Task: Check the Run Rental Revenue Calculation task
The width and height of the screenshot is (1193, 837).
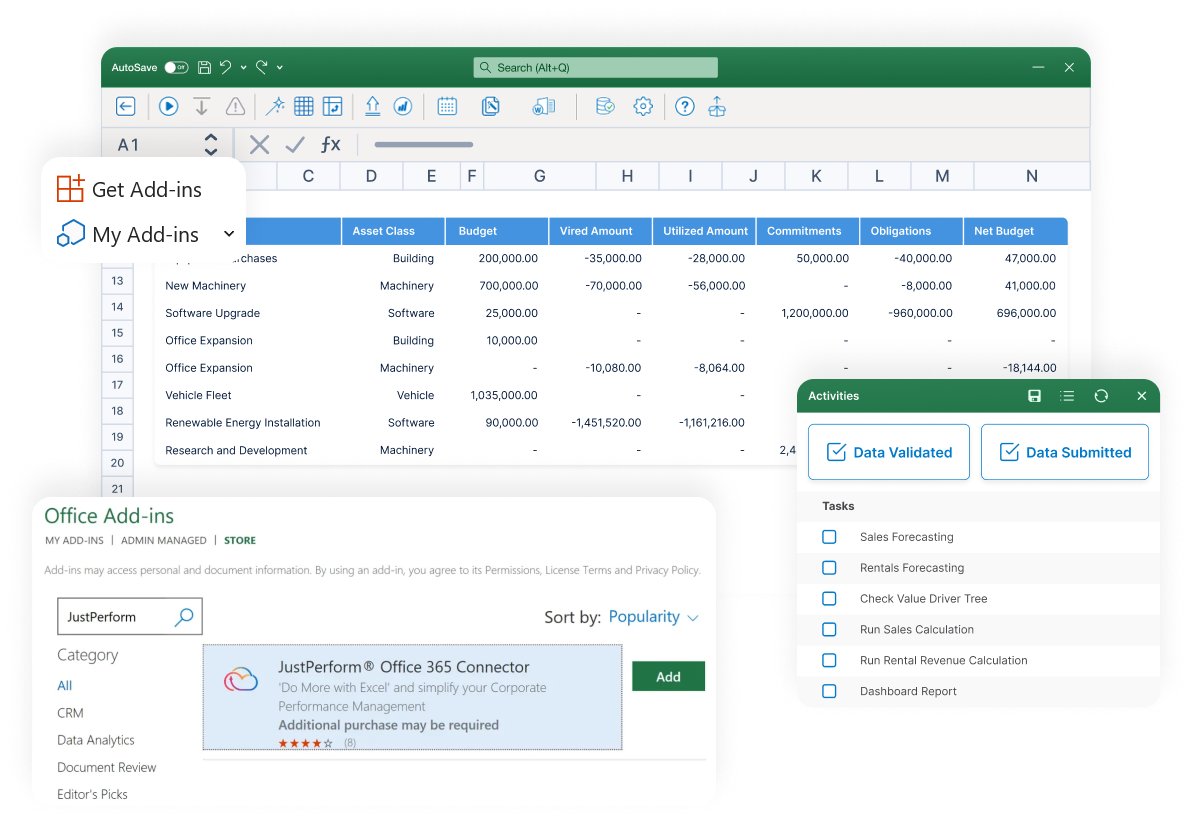Action: 829,660
